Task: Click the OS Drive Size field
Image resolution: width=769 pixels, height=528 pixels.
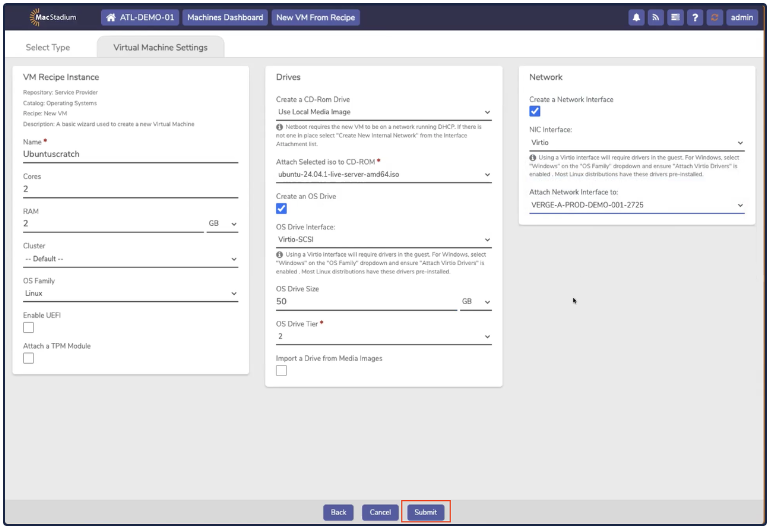Action: coord(366,302)
